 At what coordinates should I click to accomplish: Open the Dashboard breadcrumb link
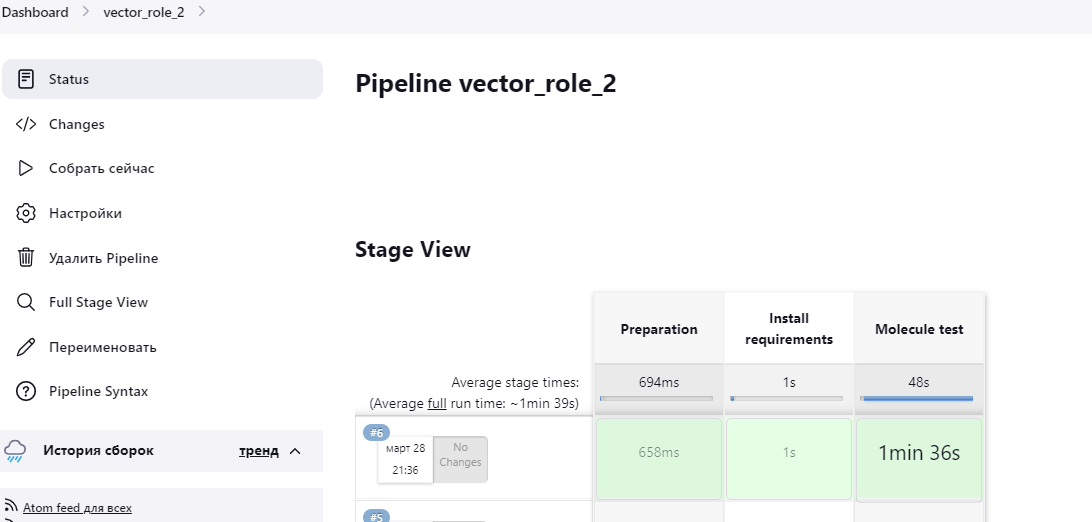(x=35, y=12)
